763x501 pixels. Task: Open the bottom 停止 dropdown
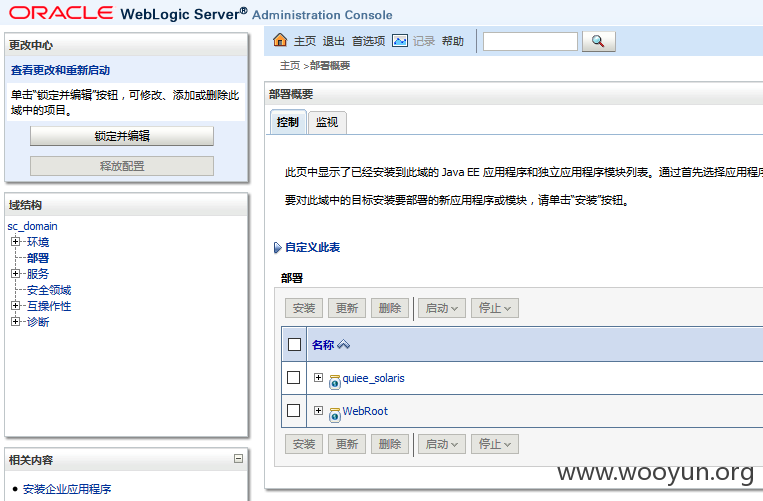coord(495,444)
